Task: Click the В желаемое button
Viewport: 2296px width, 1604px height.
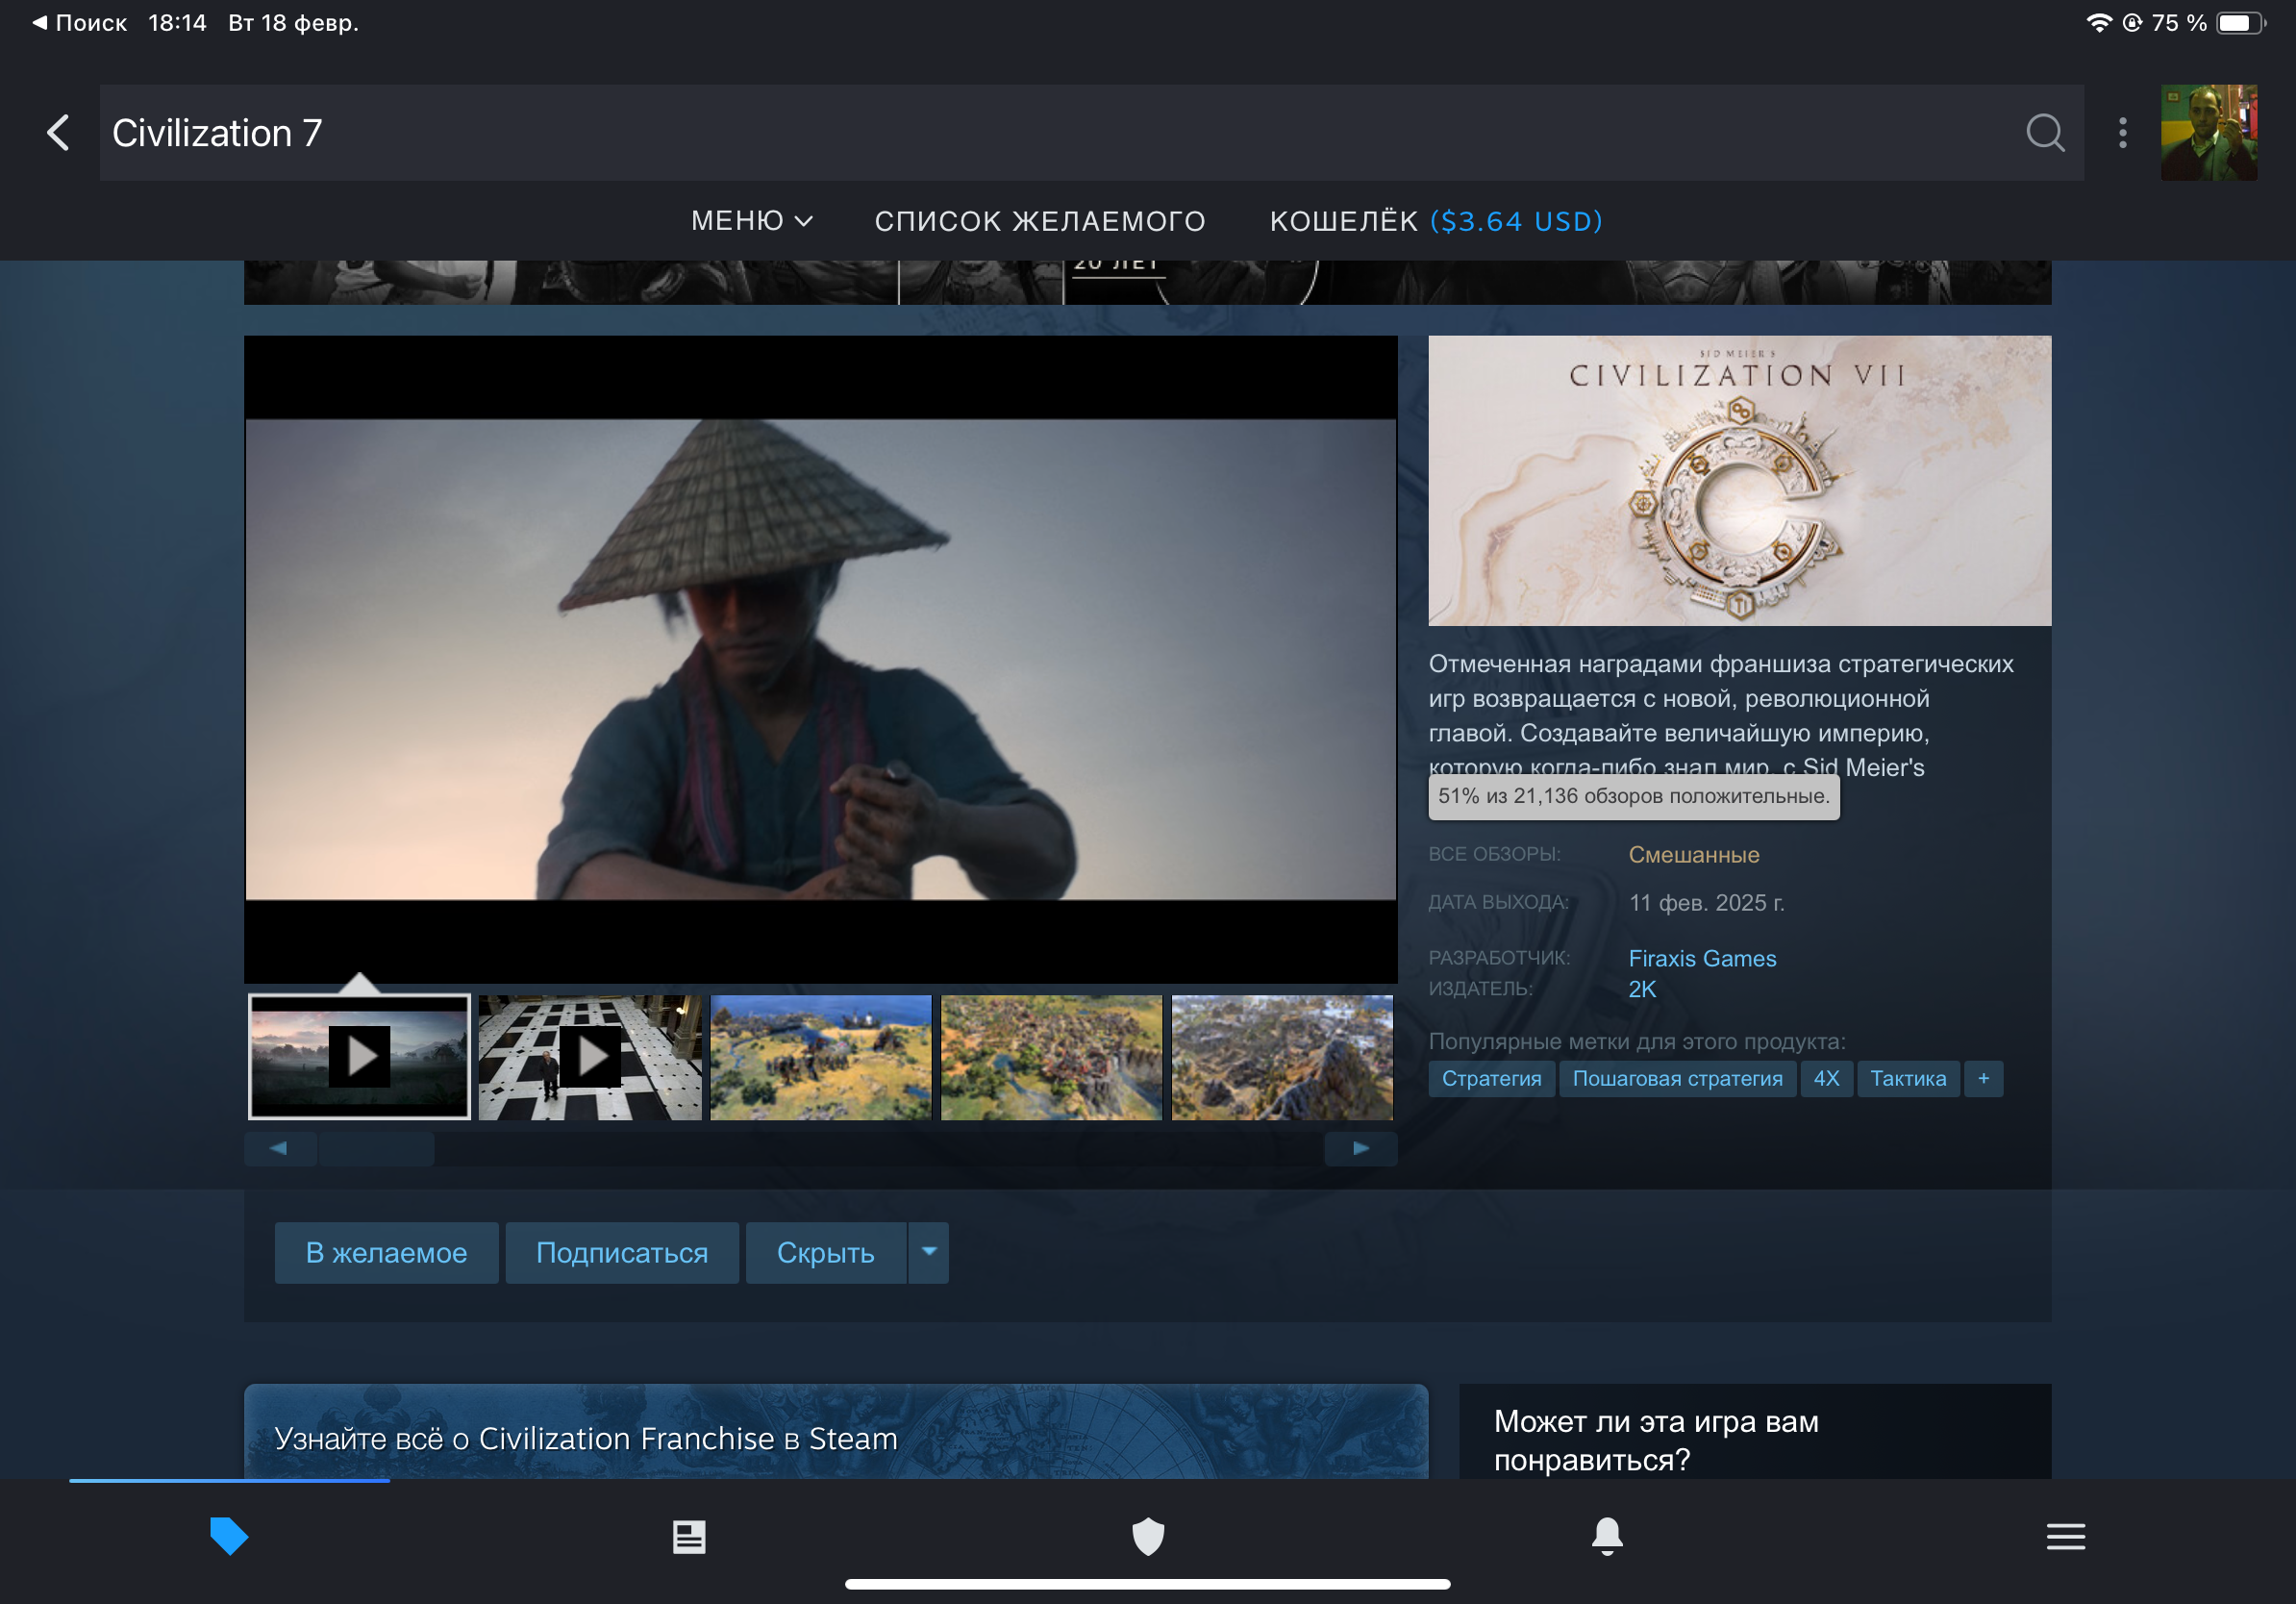Action: [386, 1252]
